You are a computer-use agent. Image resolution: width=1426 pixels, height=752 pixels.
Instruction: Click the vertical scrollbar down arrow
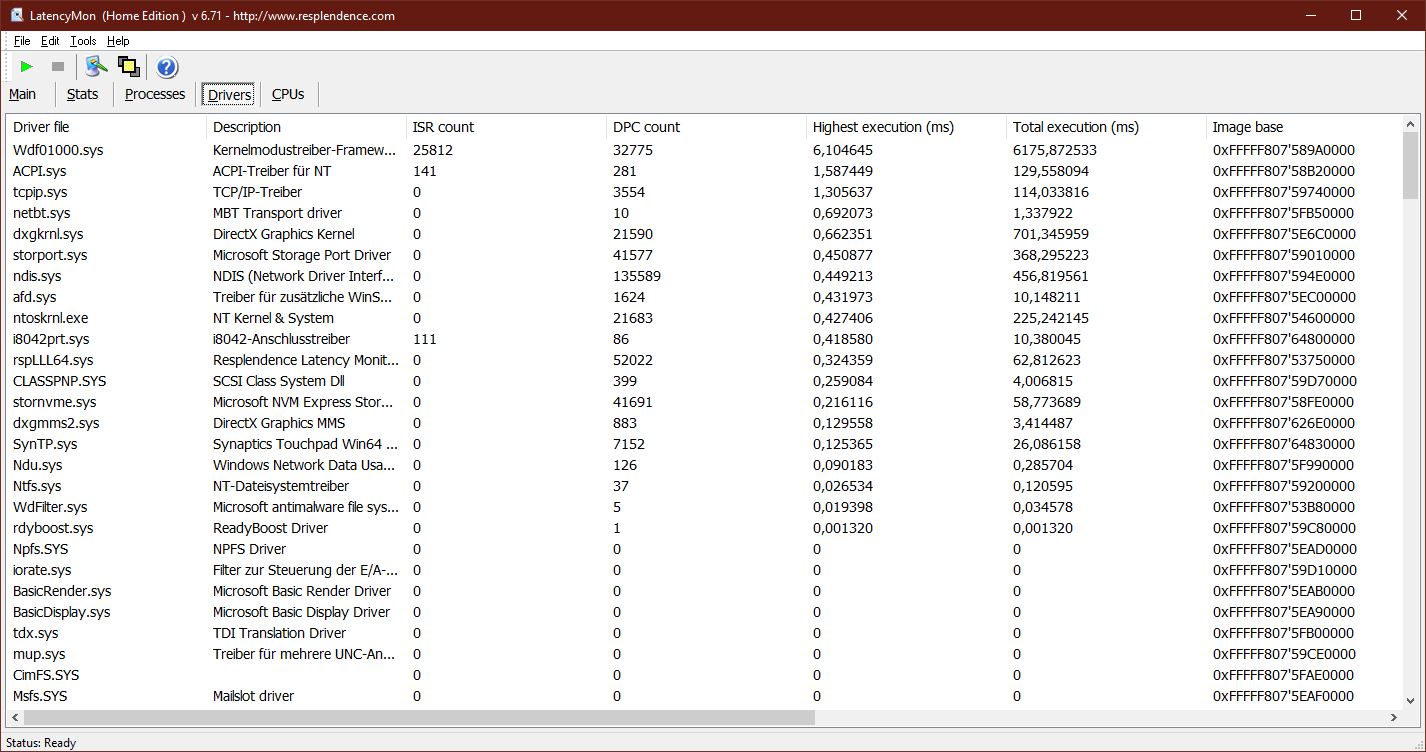(1410, 701)
